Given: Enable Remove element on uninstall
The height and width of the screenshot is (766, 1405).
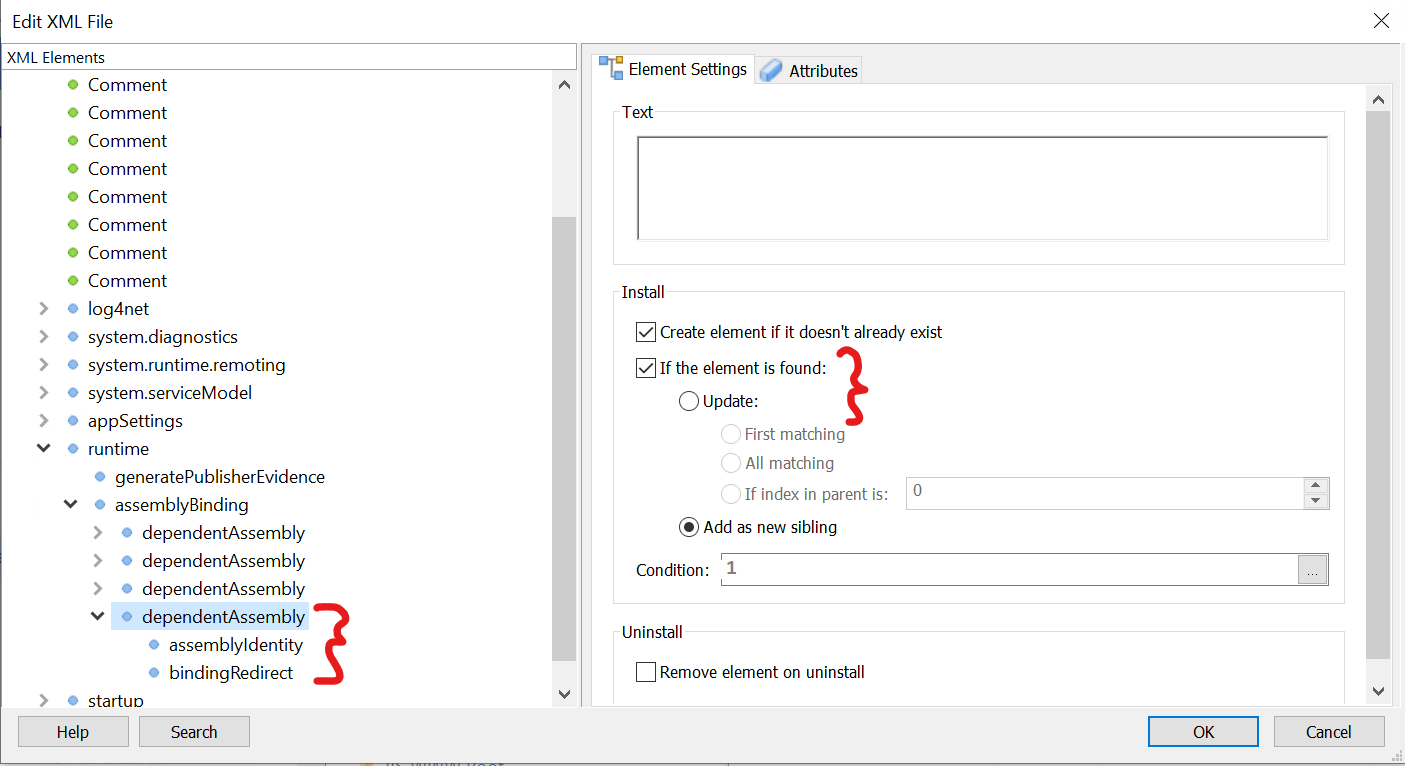Looking at the screenshot, I should [x=646, y=672].
